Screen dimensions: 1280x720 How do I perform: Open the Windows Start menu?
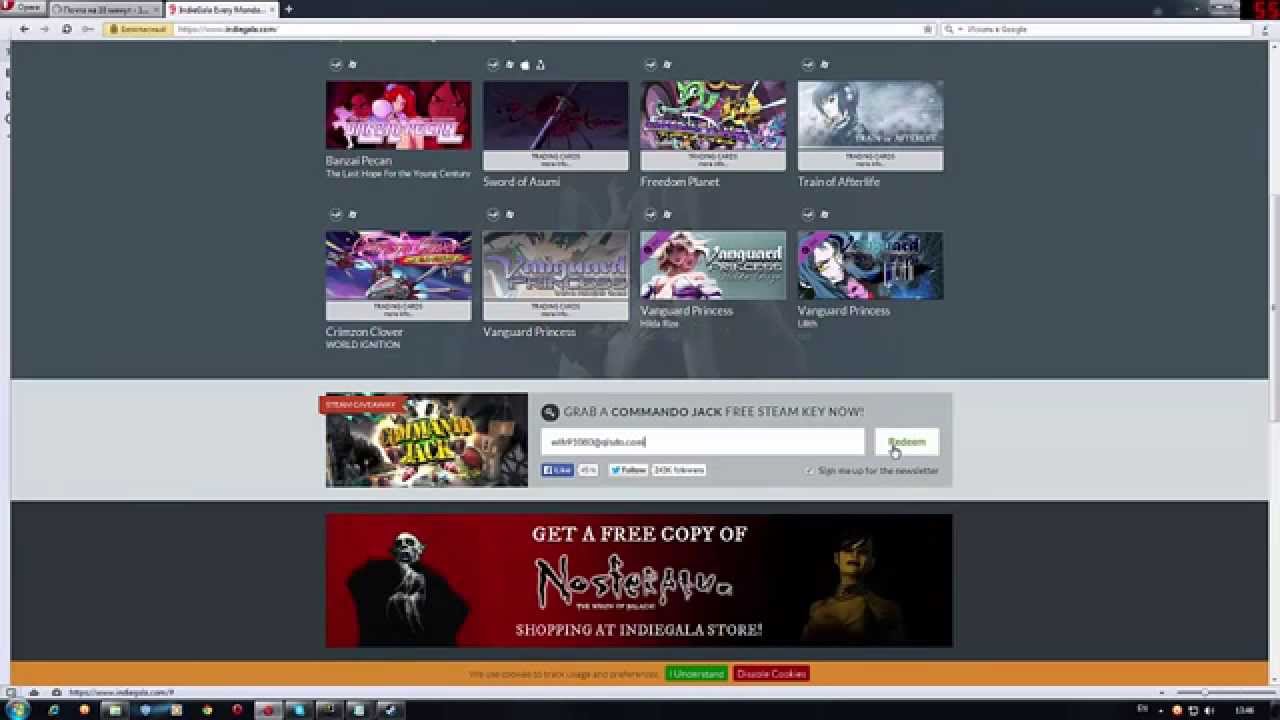[x=19, y=710]
